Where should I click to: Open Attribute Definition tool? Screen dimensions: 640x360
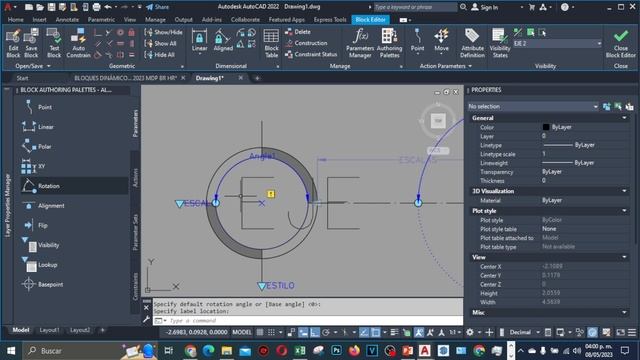click(x=472, y=43)
